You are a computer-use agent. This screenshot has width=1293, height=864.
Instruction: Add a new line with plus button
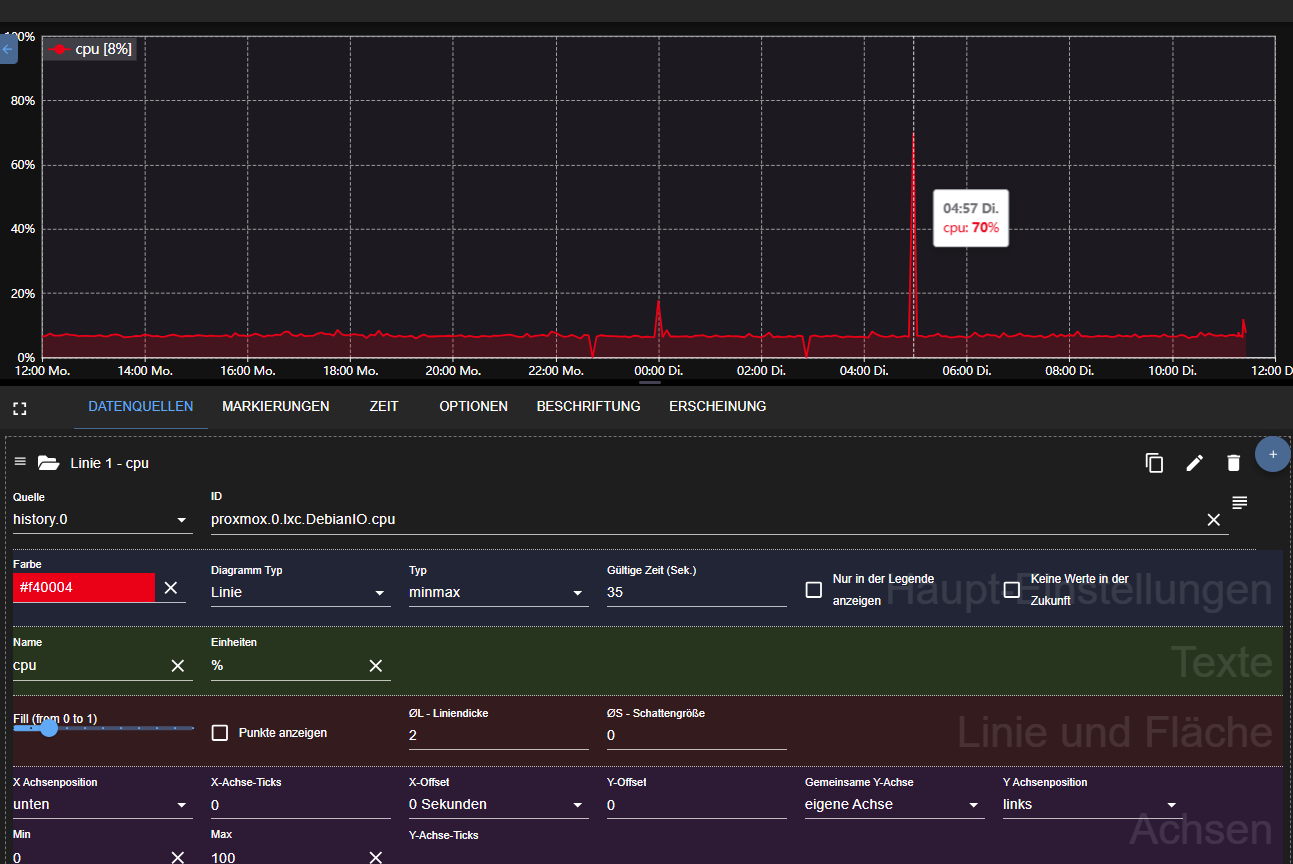tap(1272, 454)
